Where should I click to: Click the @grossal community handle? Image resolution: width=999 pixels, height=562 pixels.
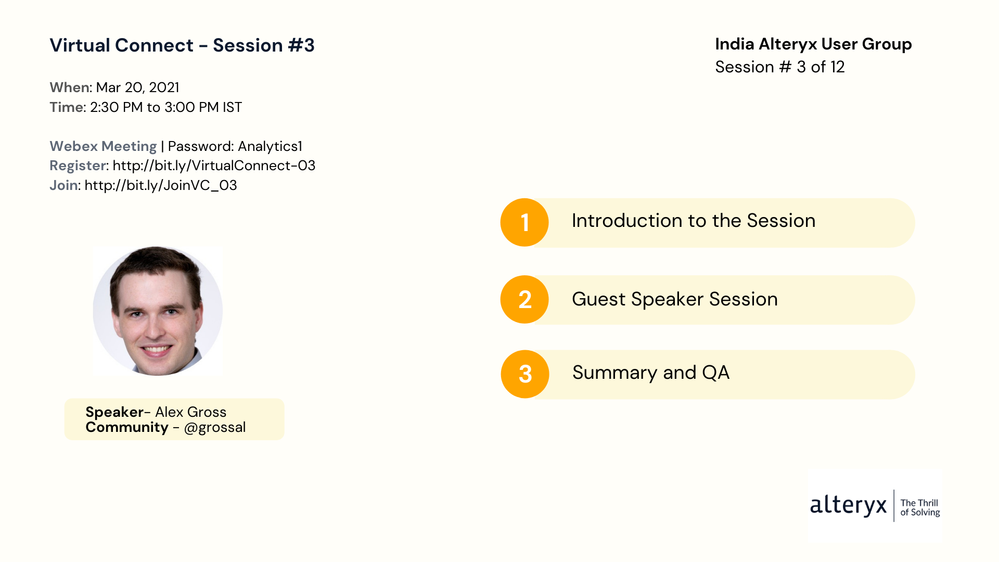pos(215,428)
